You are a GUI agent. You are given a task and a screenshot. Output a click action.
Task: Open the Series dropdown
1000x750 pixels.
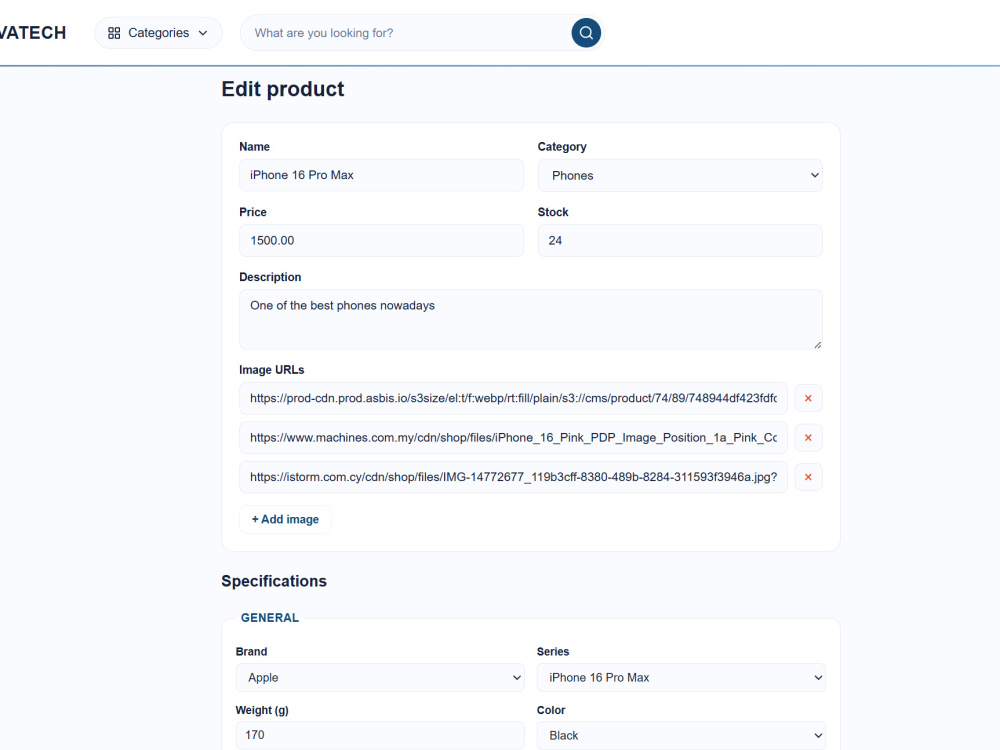click(681, 677)
